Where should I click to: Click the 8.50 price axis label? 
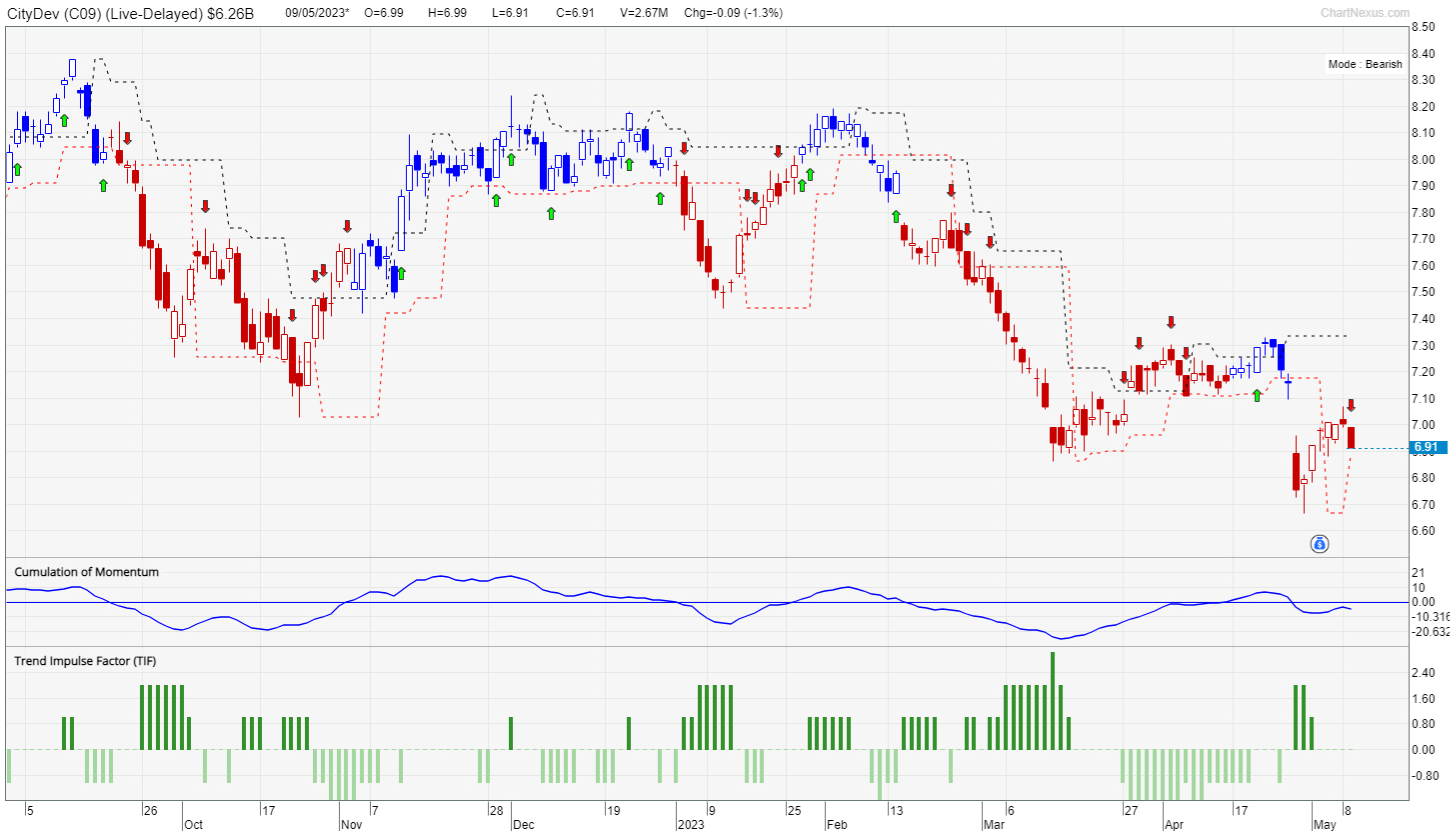(x=1424, y=27)
